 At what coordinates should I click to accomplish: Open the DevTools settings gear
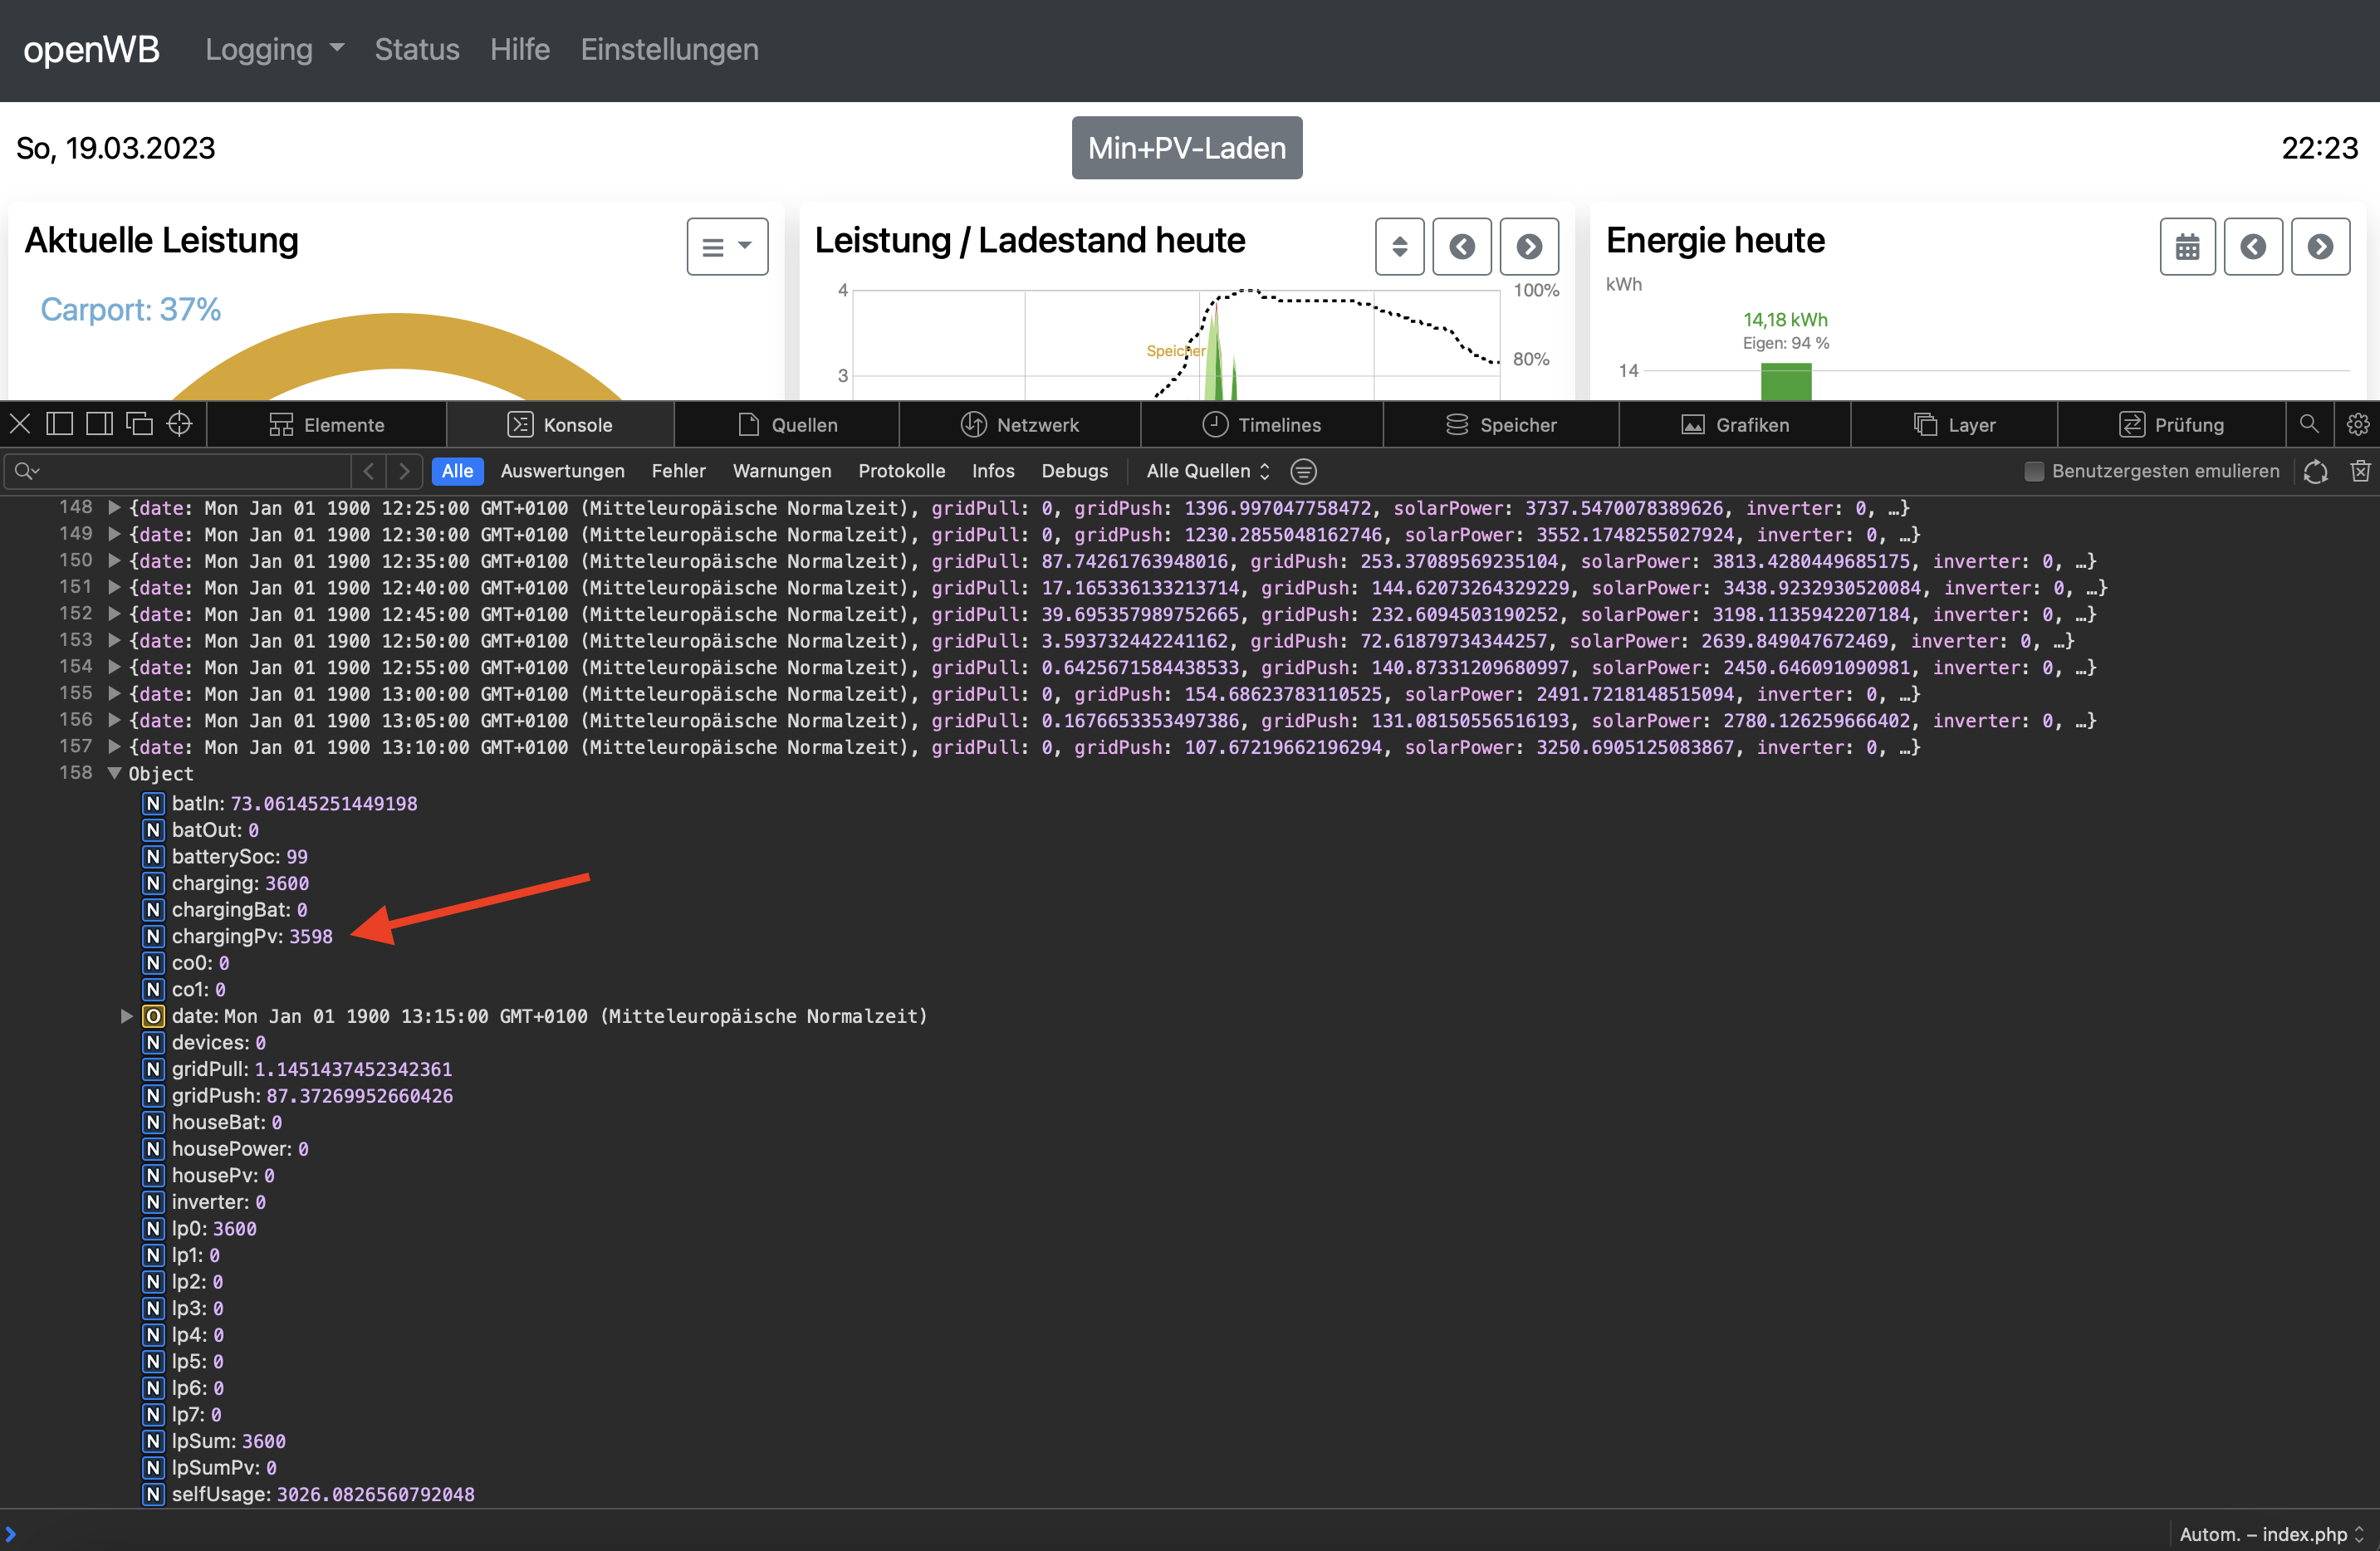(x=2357, y=424)
